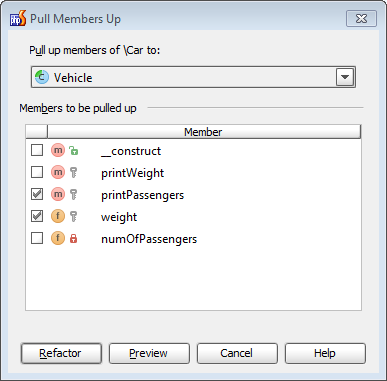Image resolution: width=387 pixels, height=381 pixels.
Task: Uncheck the printPassengers checkbox
Action: click(x=37, y=194)
